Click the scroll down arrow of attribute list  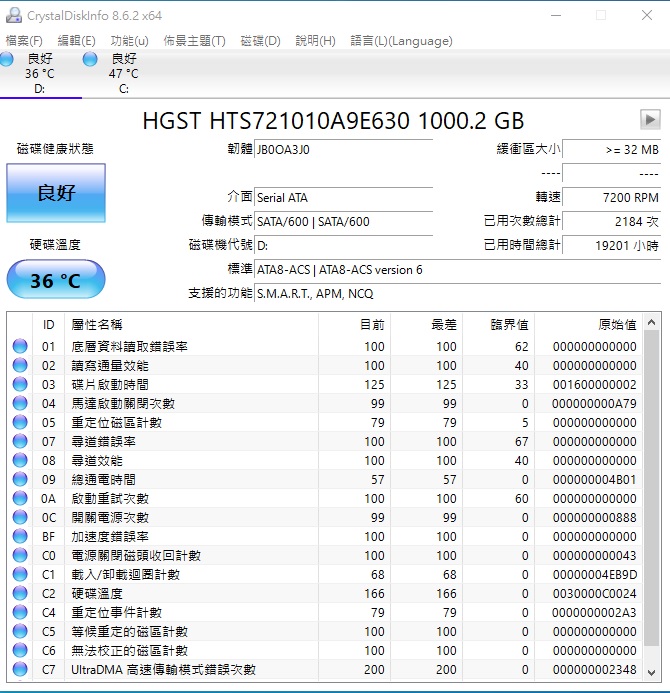coord(651,672)
